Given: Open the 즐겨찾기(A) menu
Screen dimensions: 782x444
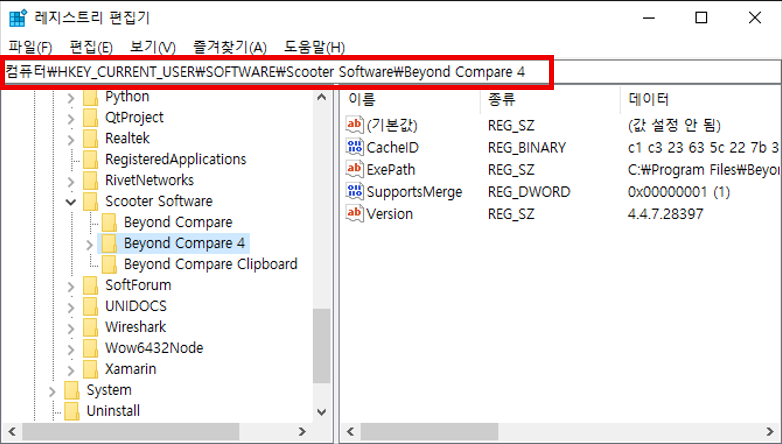Looking at the screenshot, I should point(230,47).
